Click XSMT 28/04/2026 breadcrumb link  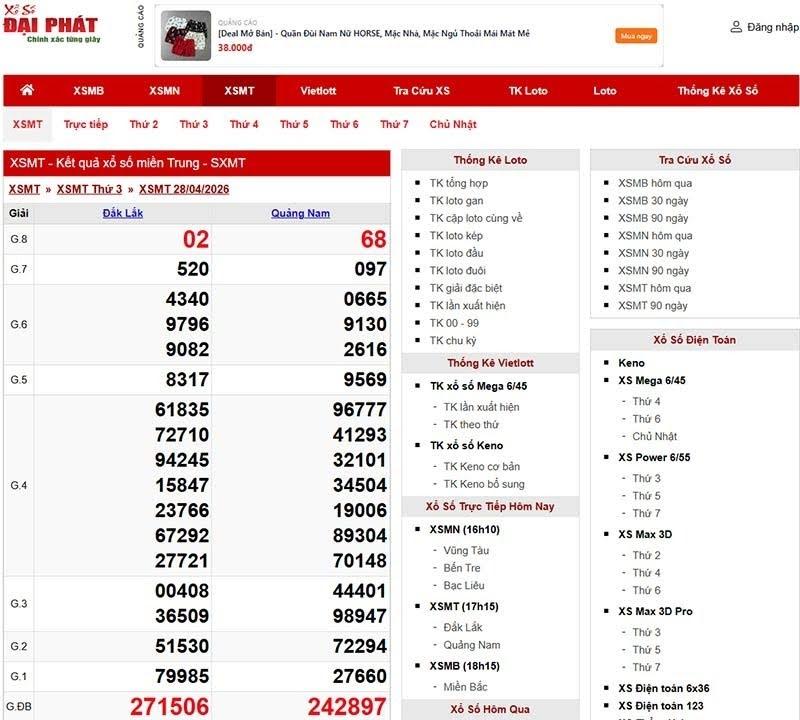click(184, 189)
